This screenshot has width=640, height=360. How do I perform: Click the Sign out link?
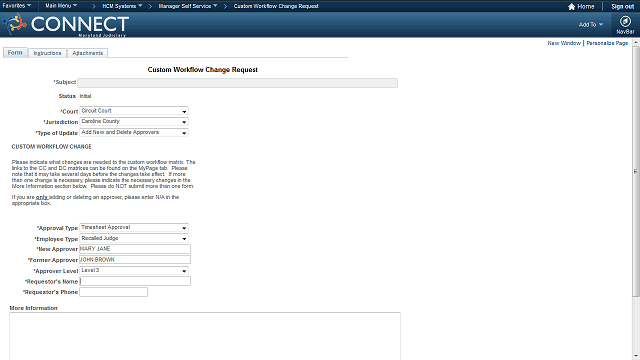(622, 7)
